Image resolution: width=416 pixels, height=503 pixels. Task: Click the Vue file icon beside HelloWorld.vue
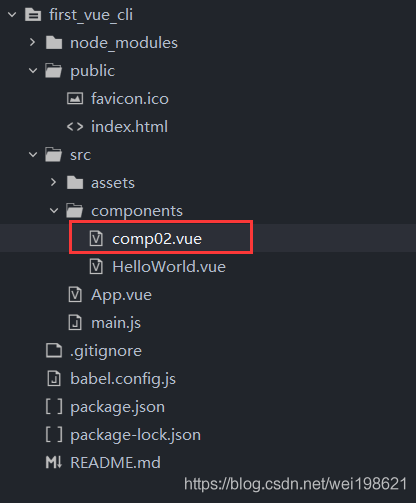pos(96,267)
